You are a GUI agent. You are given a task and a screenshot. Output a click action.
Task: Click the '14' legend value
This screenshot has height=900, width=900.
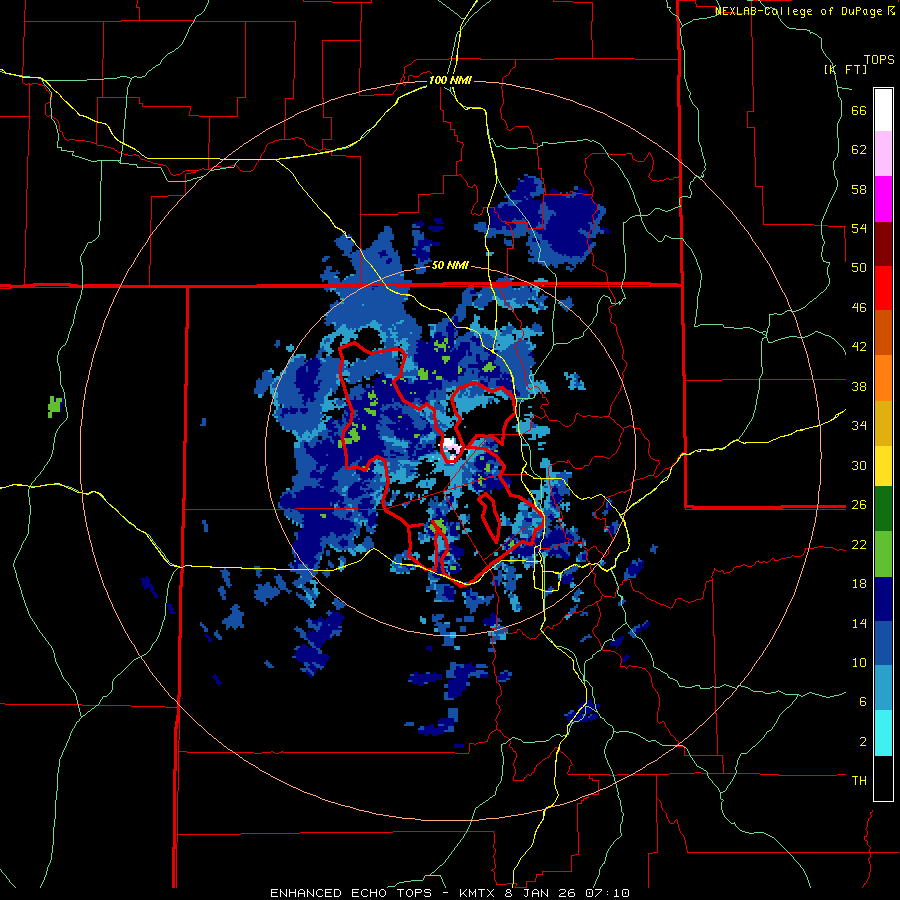click(x=859, y=623)
